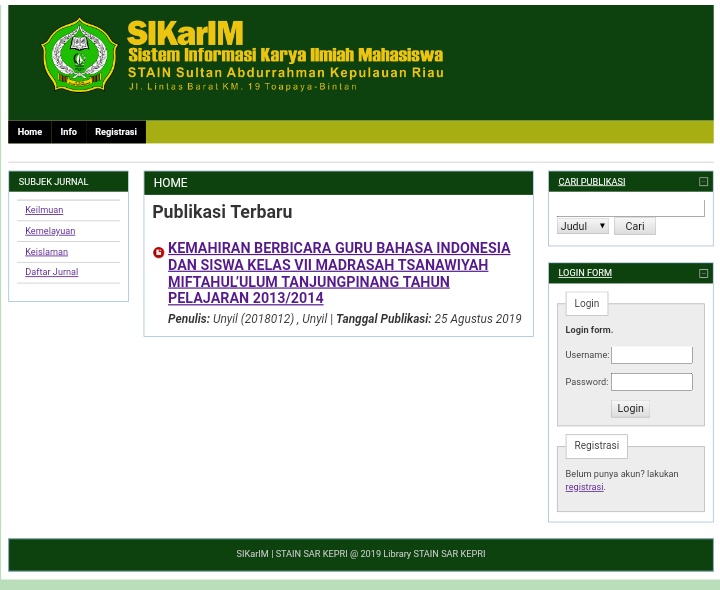Click the Login fieldset legend
The height and width of the screenshot is (590, 720).
pos(586,303)
